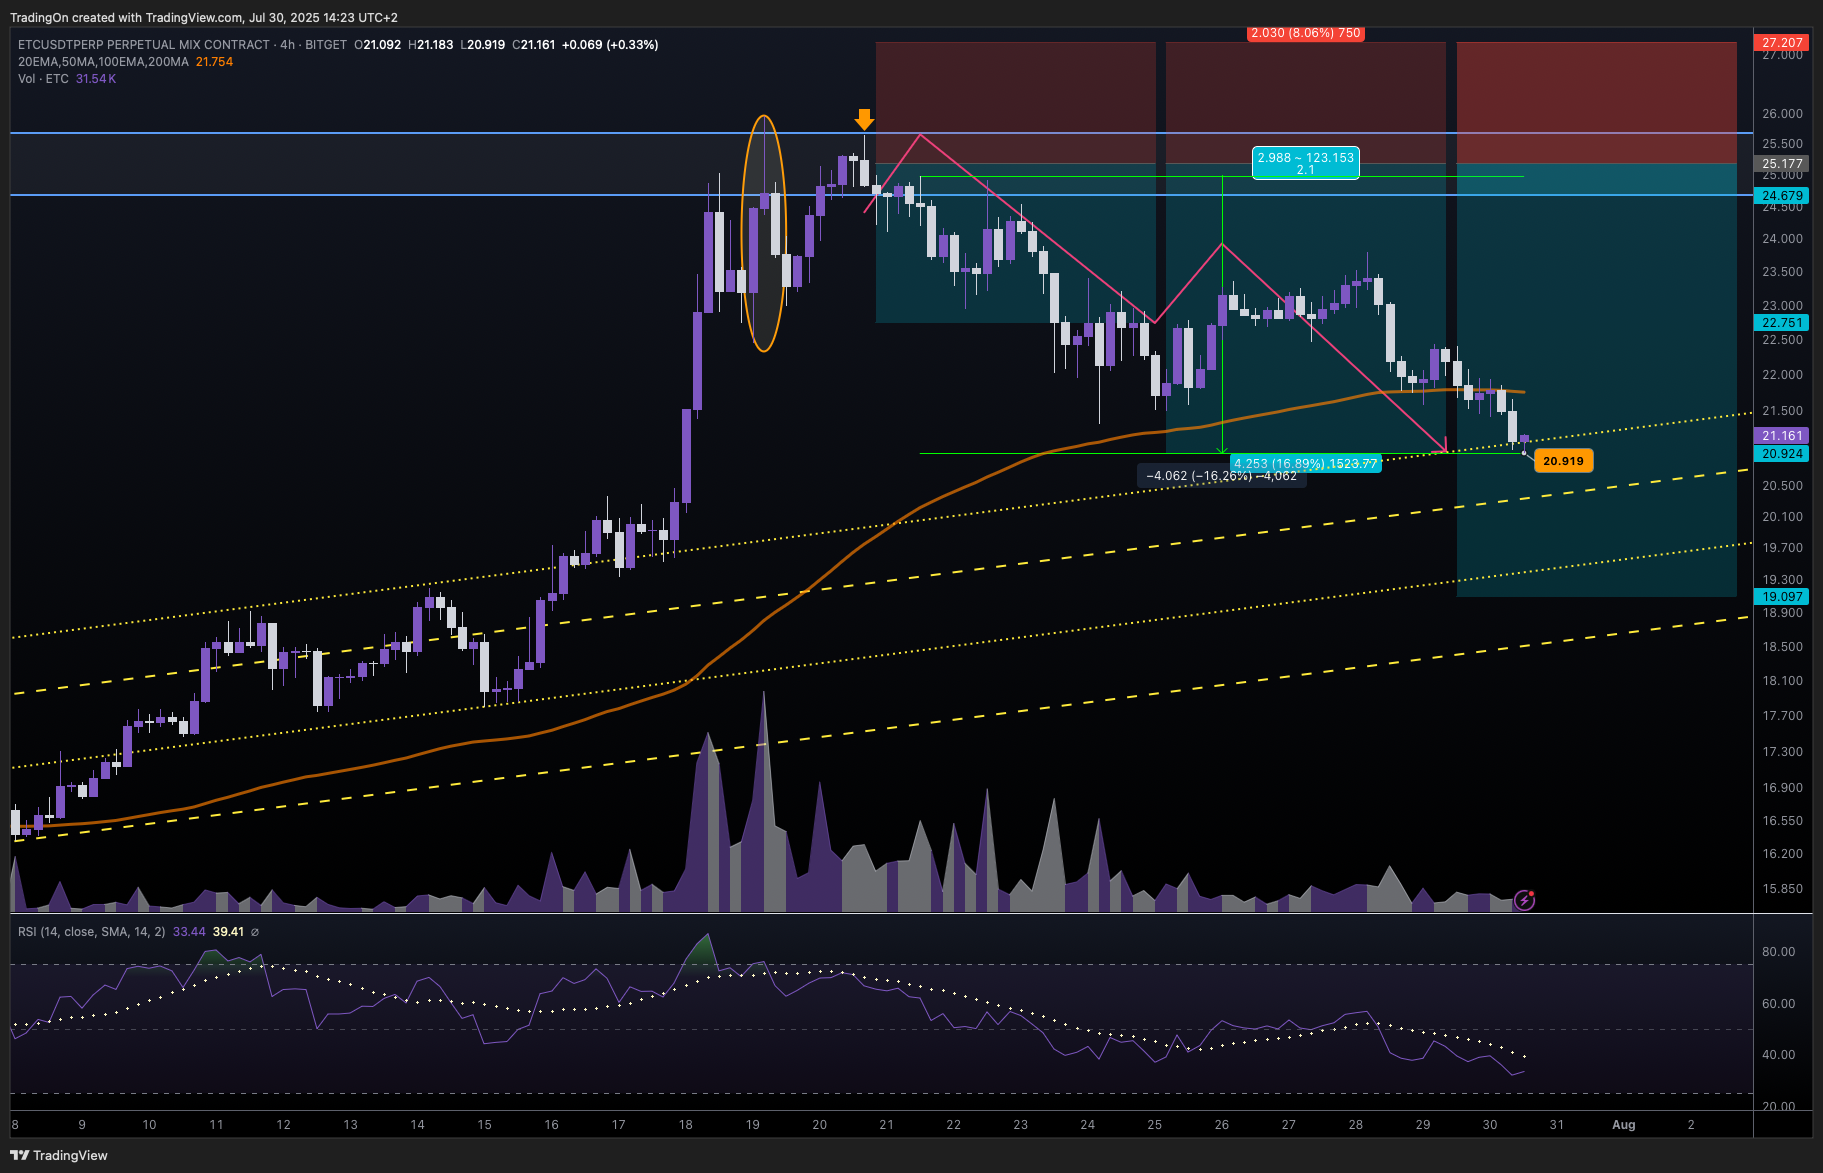Click the purple 21.161 current price label
Viewport: 1823px width, 1173px height.
click(x=1783, y=436)
